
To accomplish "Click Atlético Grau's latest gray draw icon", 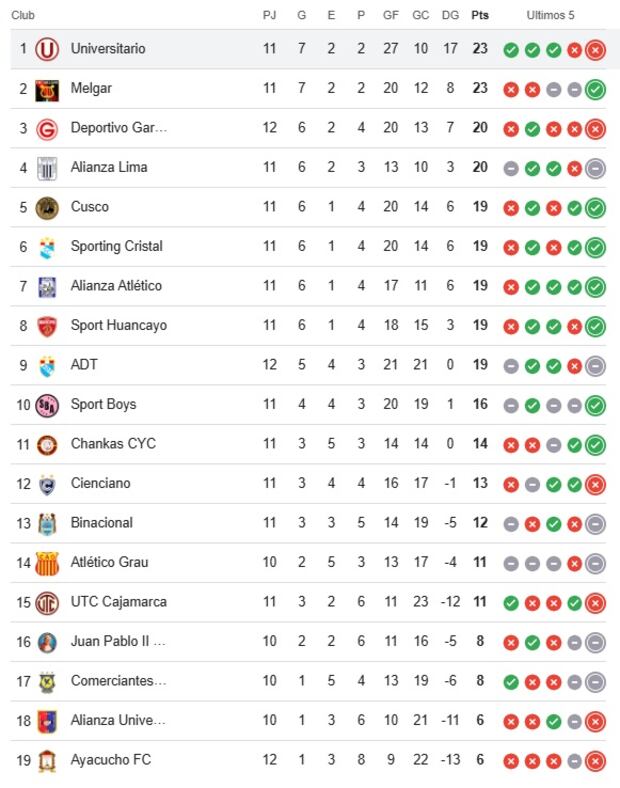I will click(x=596, y=563).
